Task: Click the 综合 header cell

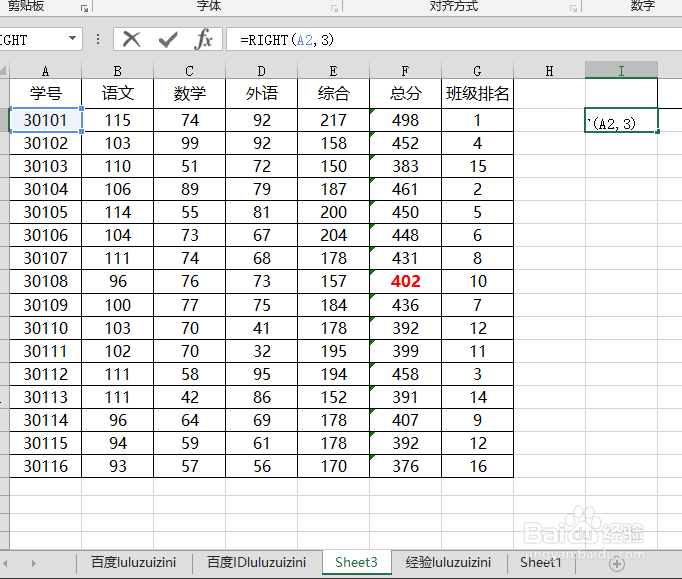Action: pyautogui.click(x=333, y=94)
